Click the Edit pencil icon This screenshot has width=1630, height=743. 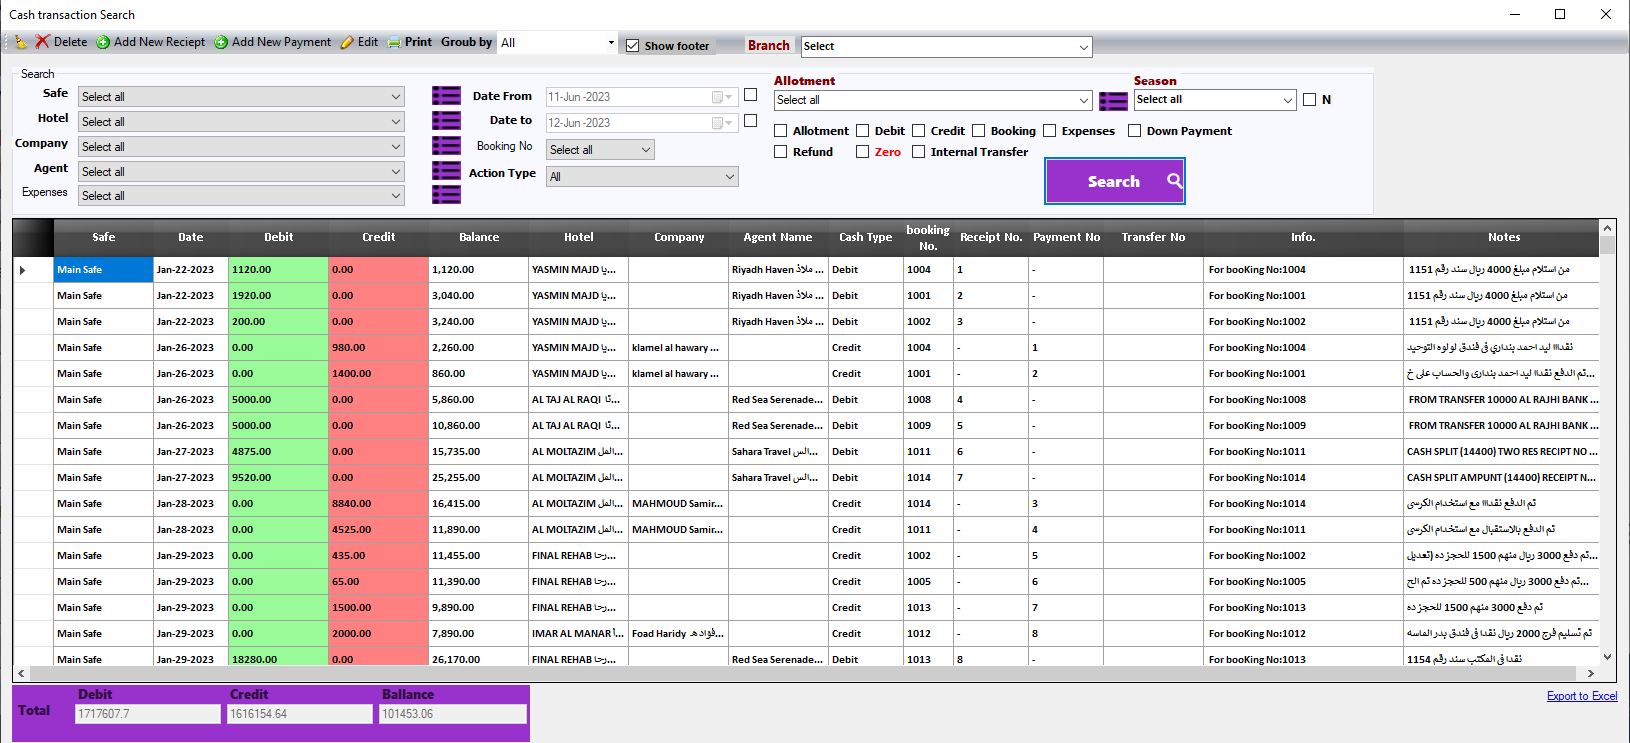347,42
